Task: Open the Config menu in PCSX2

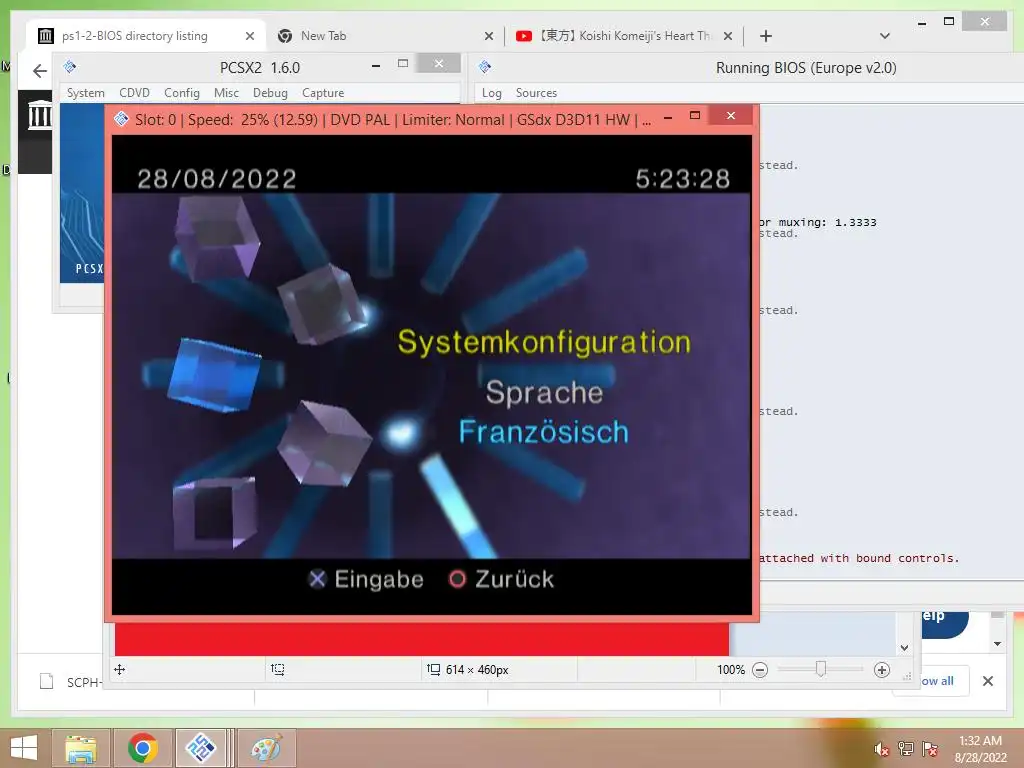Action: pos(182,93)
